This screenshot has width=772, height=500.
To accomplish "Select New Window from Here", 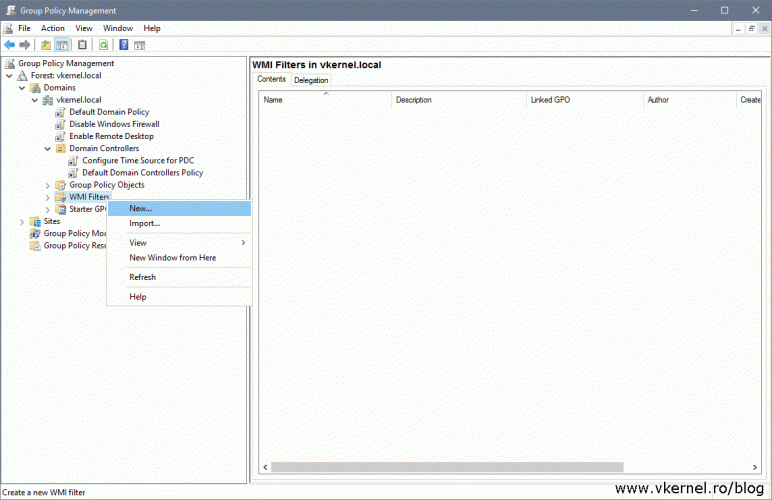I will pos(179,258).
